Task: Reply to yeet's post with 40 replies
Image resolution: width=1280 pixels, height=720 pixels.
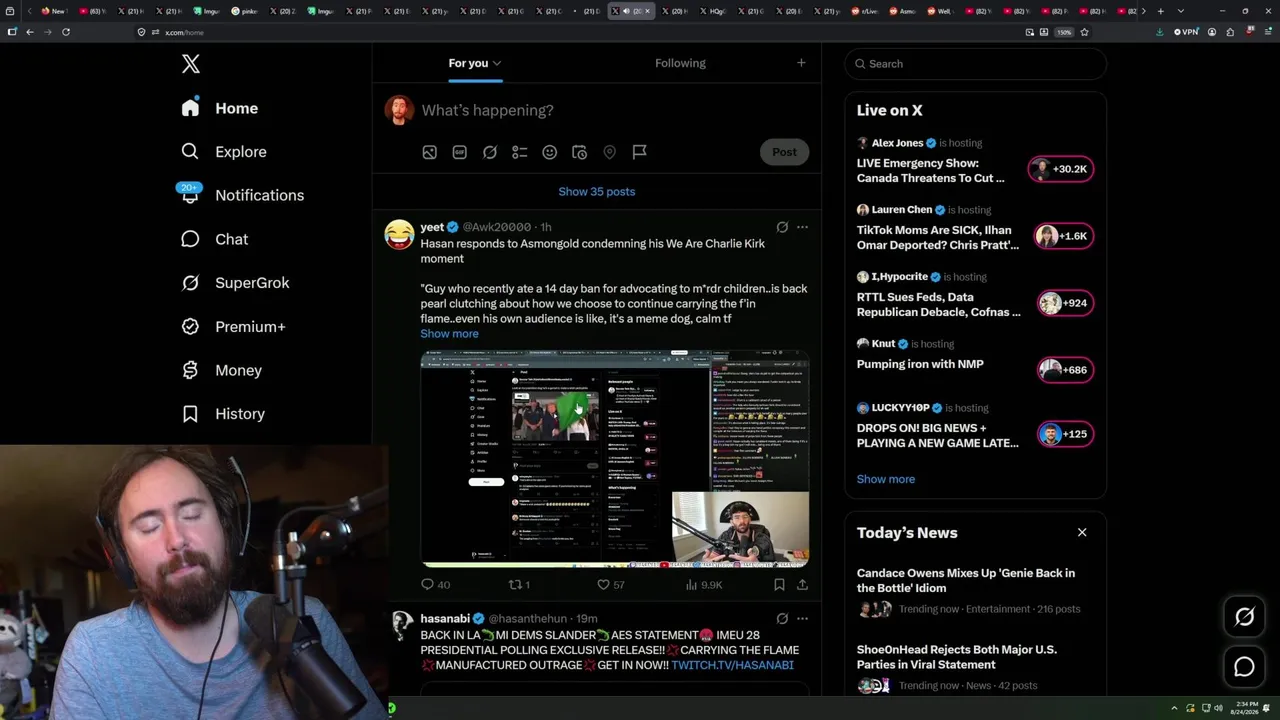Action: coord(435,585)
